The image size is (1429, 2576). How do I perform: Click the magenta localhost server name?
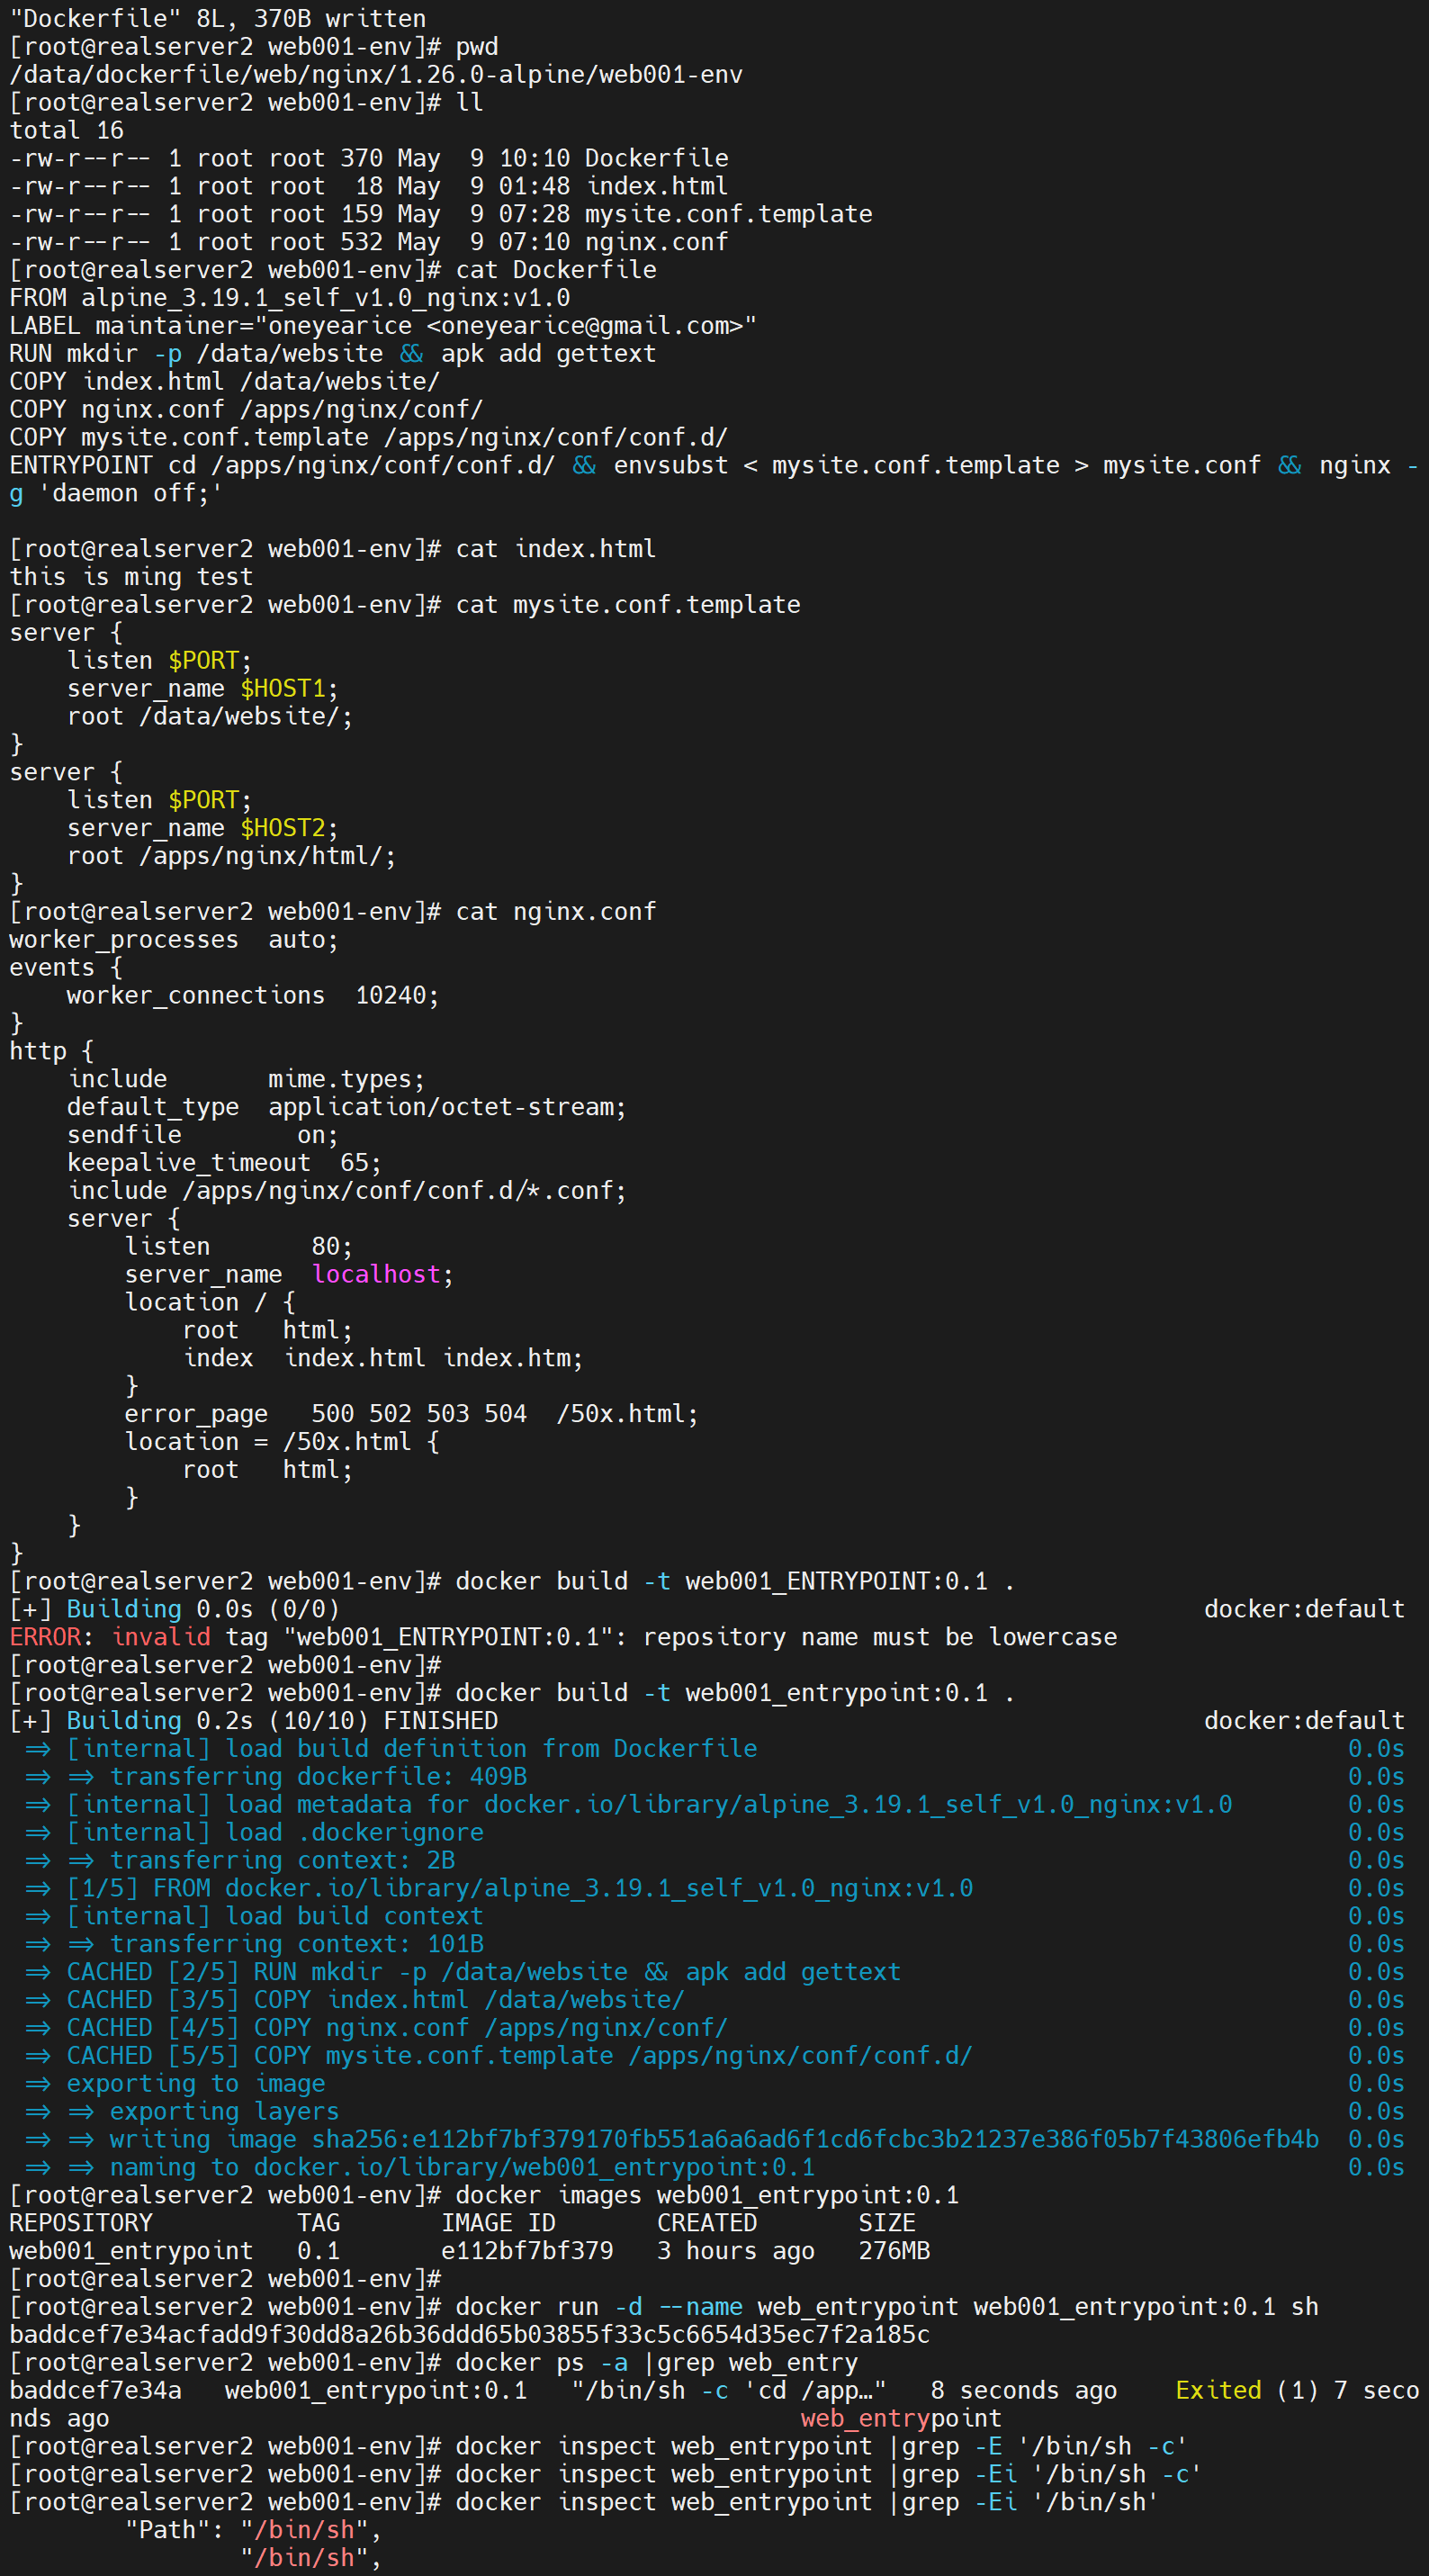point(376,1274)
